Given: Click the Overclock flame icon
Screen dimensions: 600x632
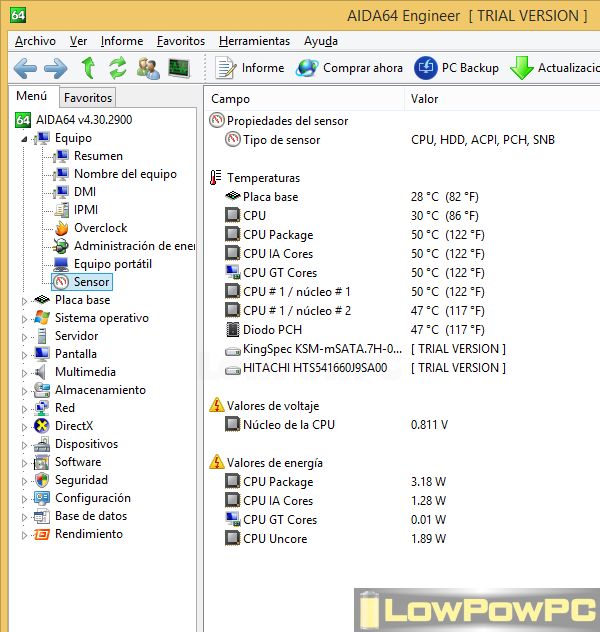Looking at the screenshot, I should [62, 228].
